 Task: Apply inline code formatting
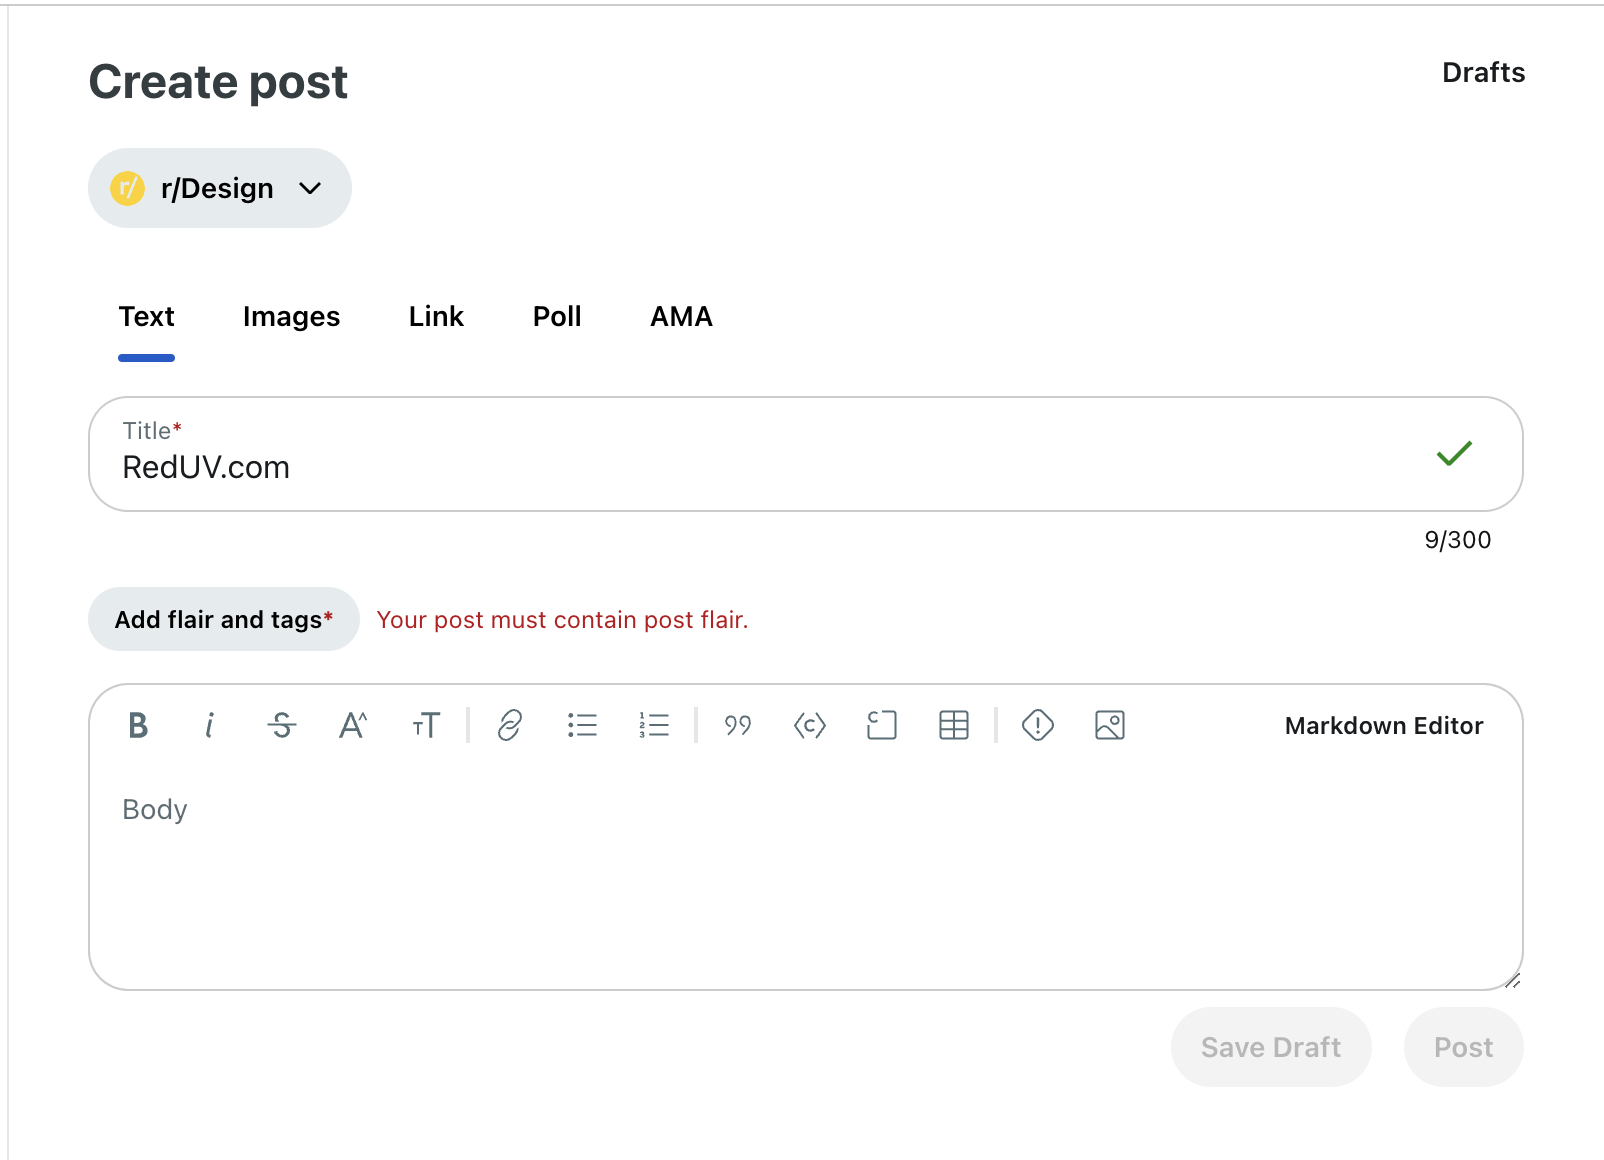[810, 725]
